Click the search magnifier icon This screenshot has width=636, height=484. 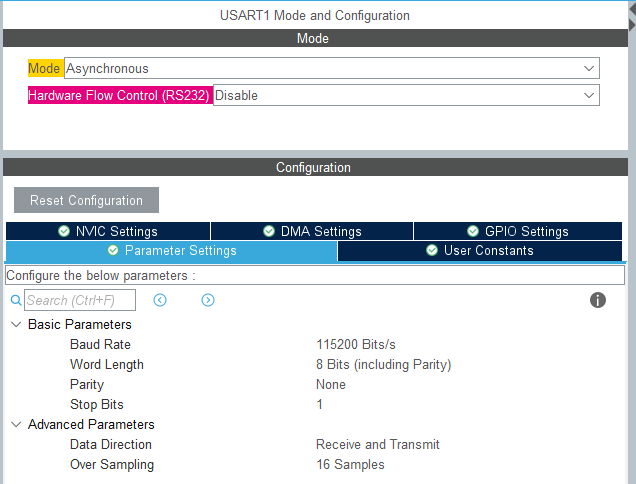(x=16, y=300)
